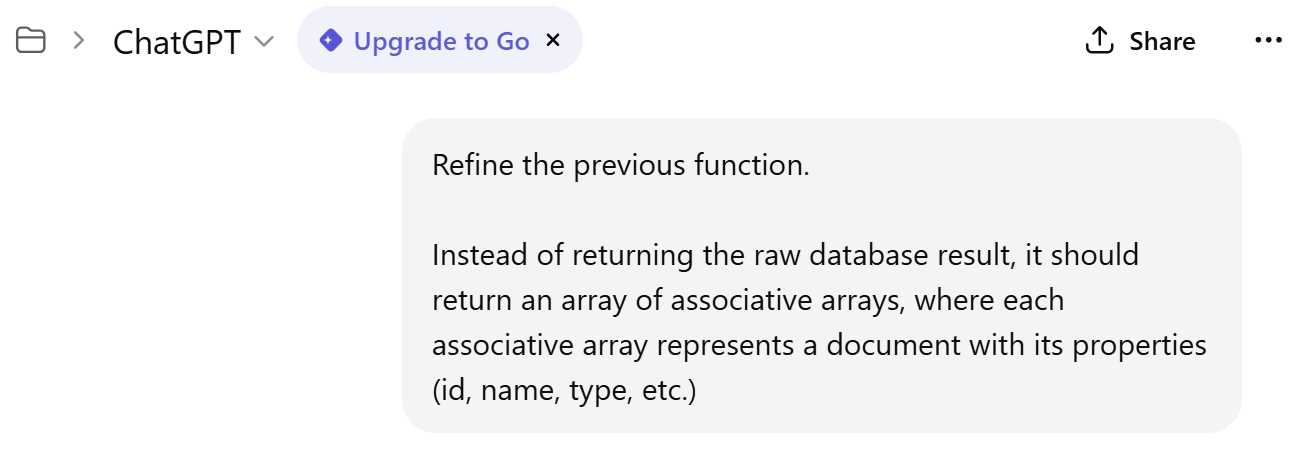This screenshot has height=449, width=1297.
Task: Select the "Refine the previous function." line
Action: (x=620, y=165)
